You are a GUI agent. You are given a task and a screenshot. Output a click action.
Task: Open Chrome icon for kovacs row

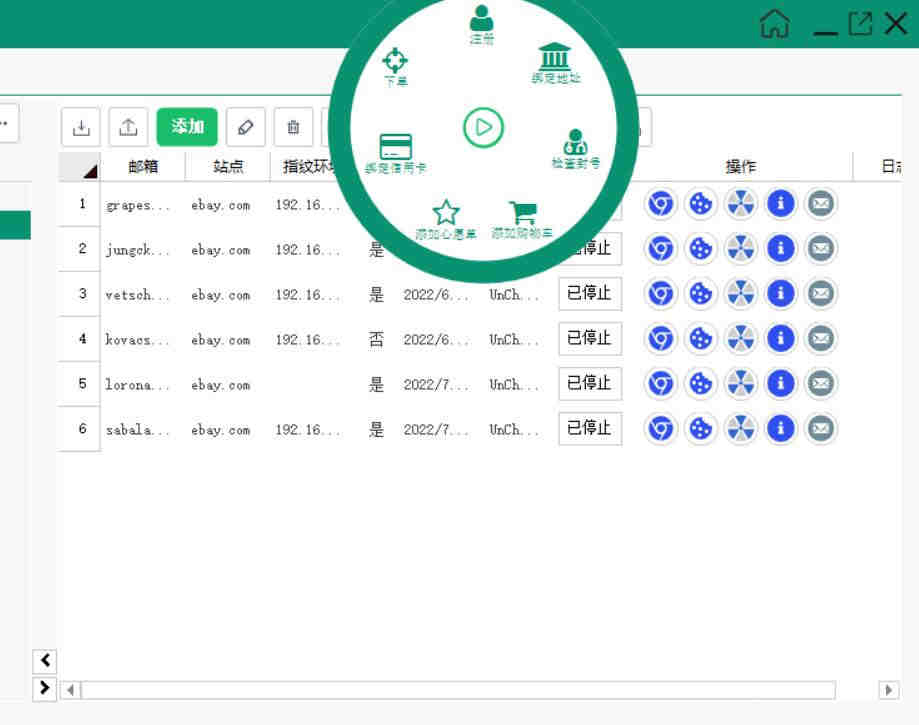661,338
